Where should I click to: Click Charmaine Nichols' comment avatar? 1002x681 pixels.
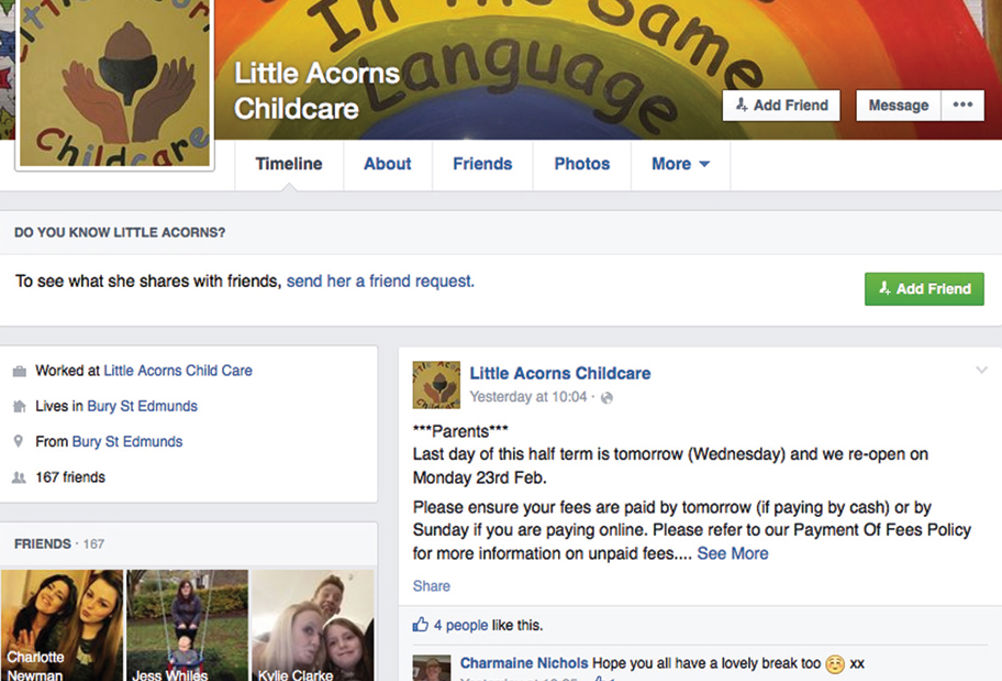(431, 668)
